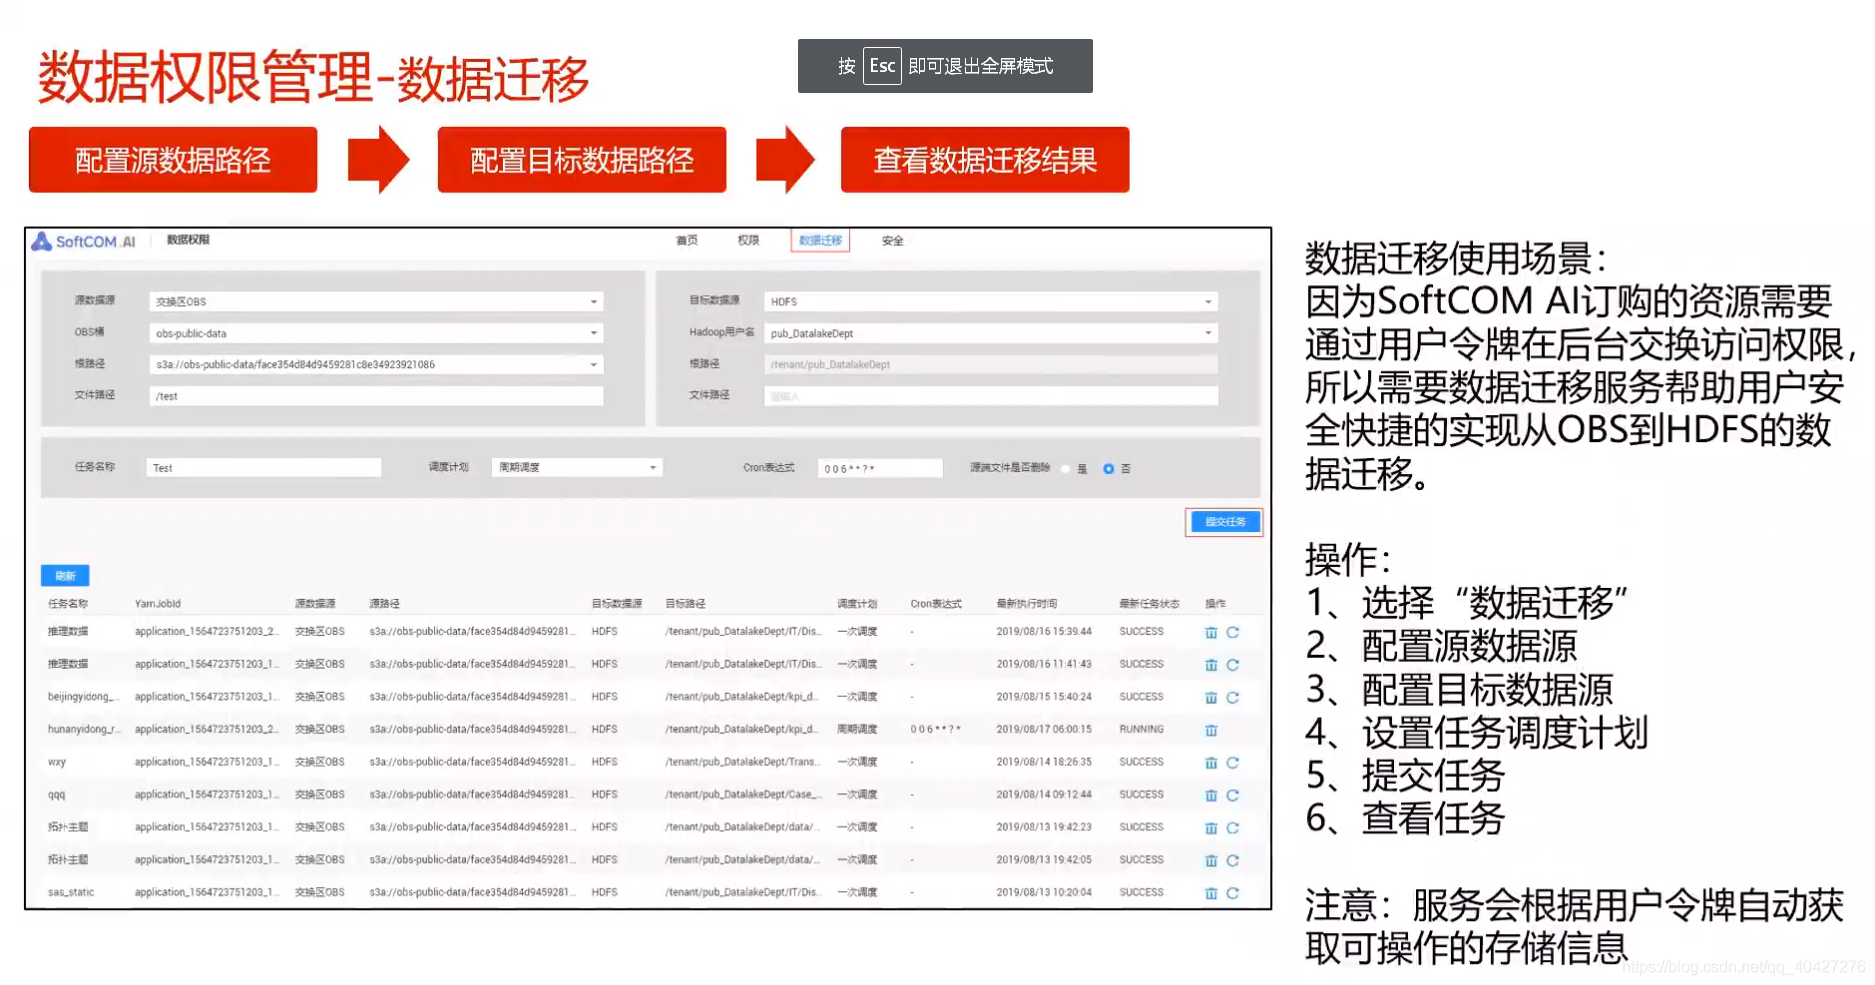
Task: Select 否 for deleting source files
Action: [1108, 469]
